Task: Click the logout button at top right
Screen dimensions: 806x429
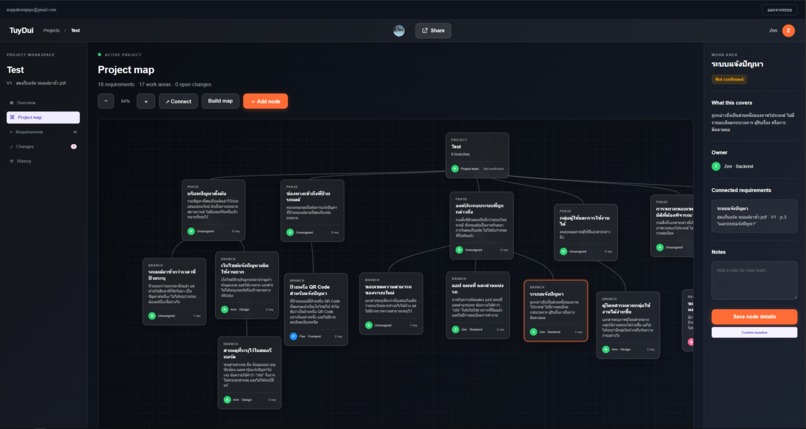Action: click(x=779, y=10)
